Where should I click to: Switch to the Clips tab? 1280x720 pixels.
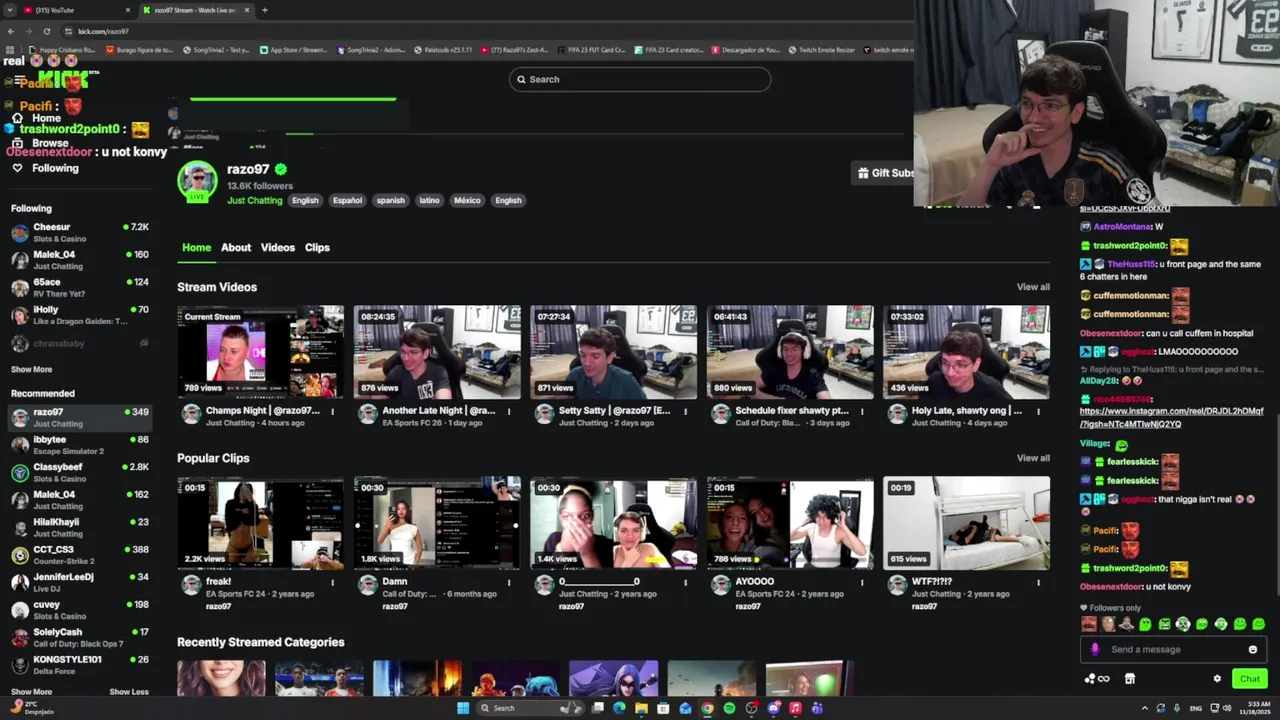(x=317, y=247)
